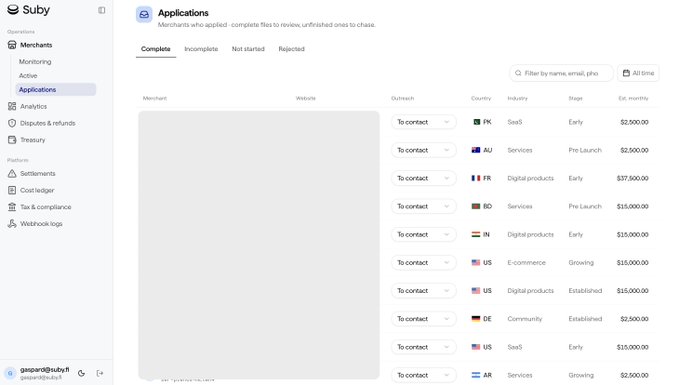Click the Cost ledger icon

click(x=12, y=190)
